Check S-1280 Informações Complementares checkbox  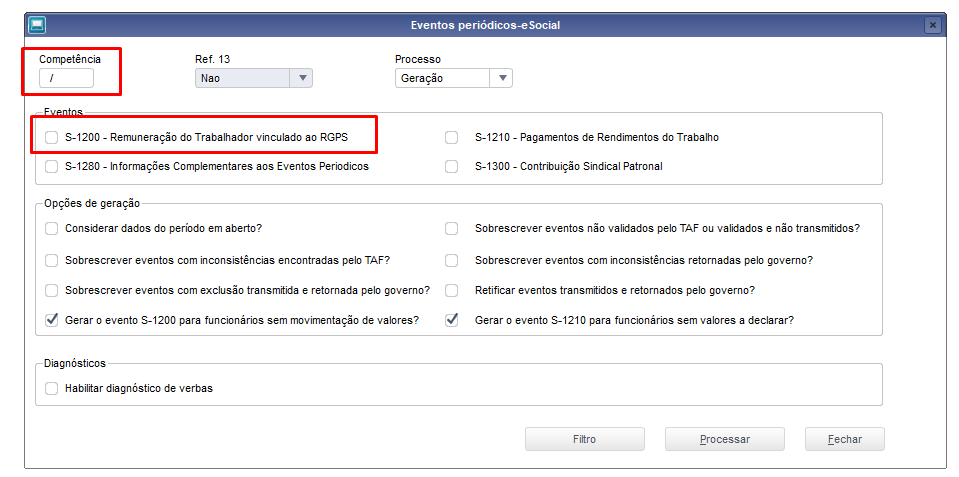point(51,166)
